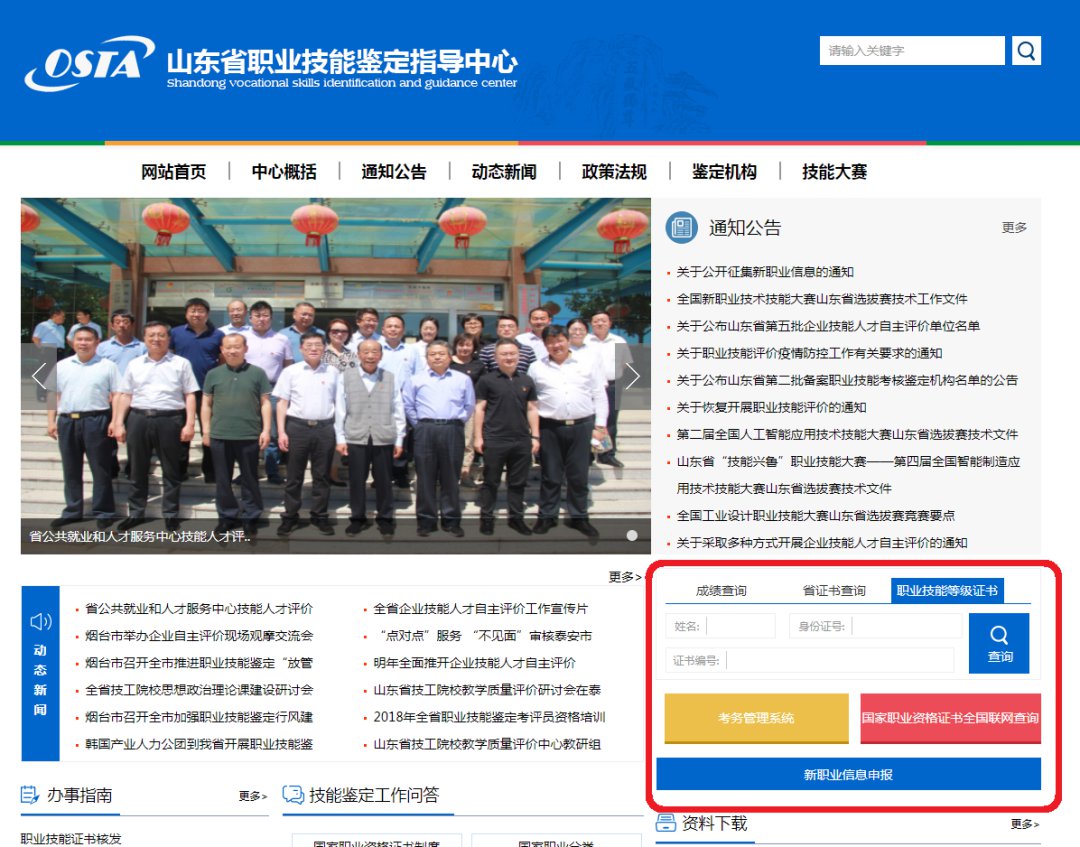Click the OSTA logo in header
Screen dimensions: 1080x847
[x=90, y=64]
